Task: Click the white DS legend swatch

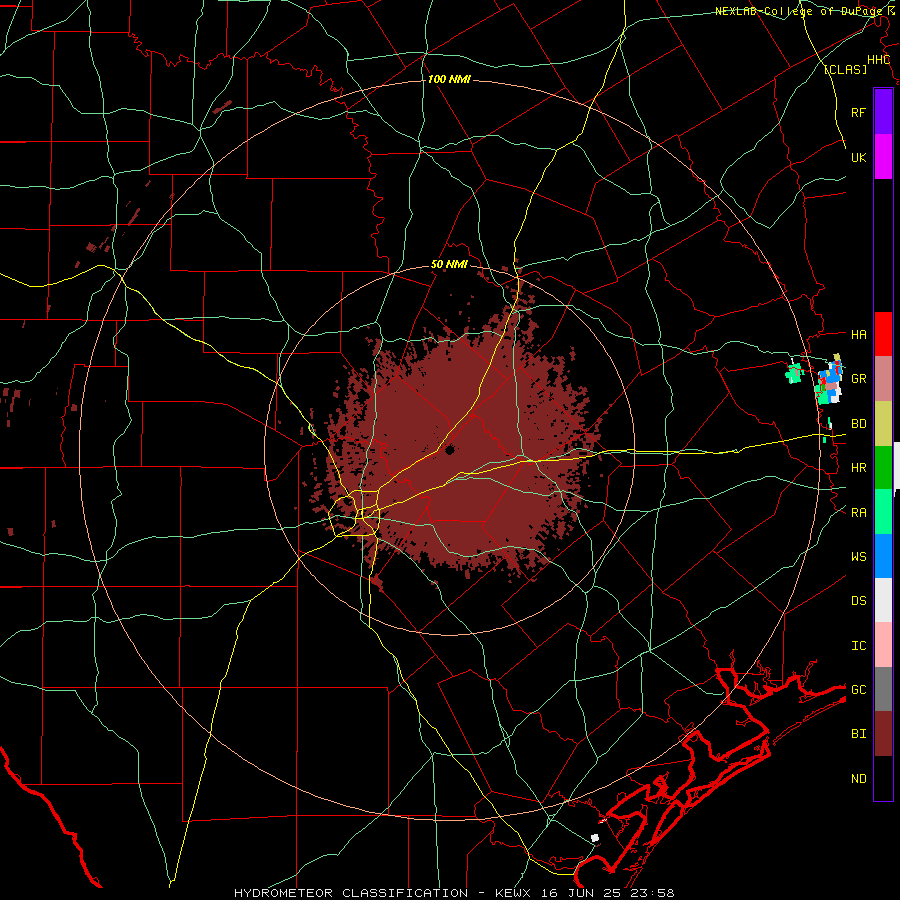Action: pos(883,600)
